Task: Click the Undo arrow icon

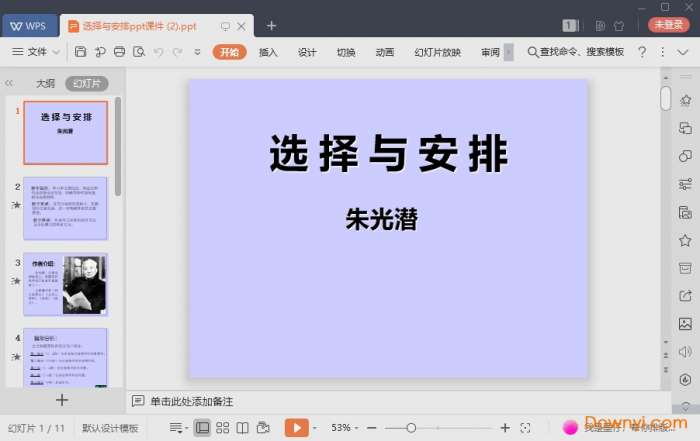Action: coord(158,52)
